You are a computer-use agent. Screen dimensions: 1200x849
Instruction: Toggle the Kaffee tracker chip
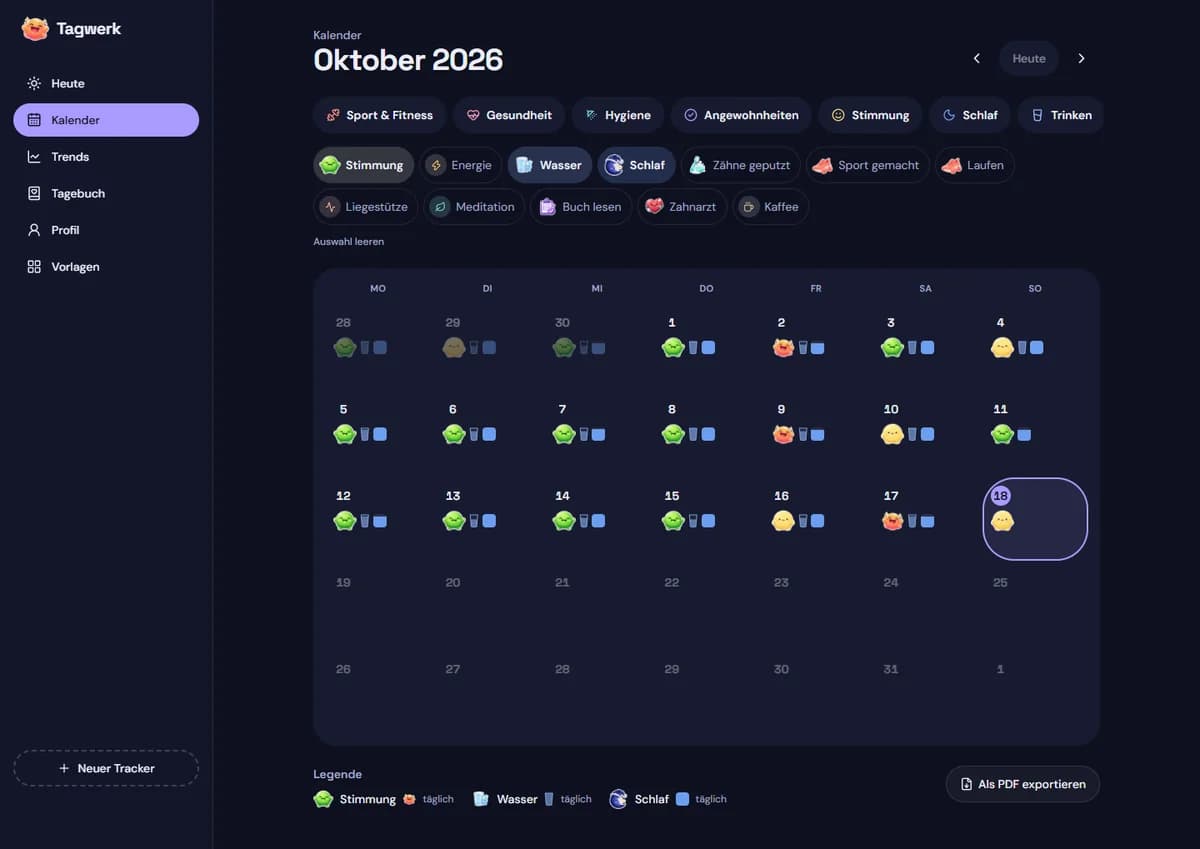pyautogui.click(x=771, y=207)
